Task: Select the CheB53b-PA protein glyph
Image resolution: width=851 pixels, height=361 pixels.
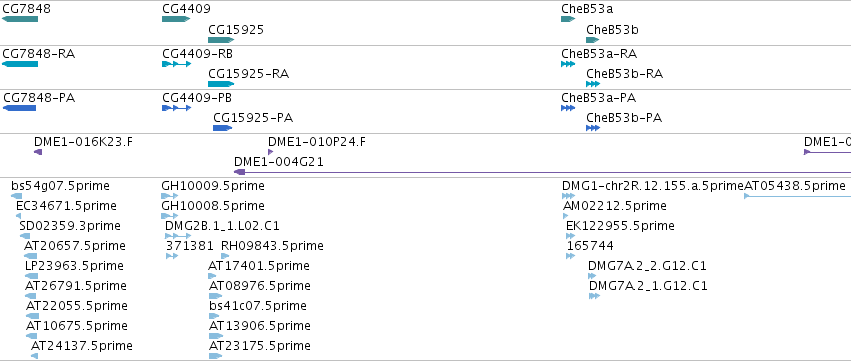Action: coord(593,128)
